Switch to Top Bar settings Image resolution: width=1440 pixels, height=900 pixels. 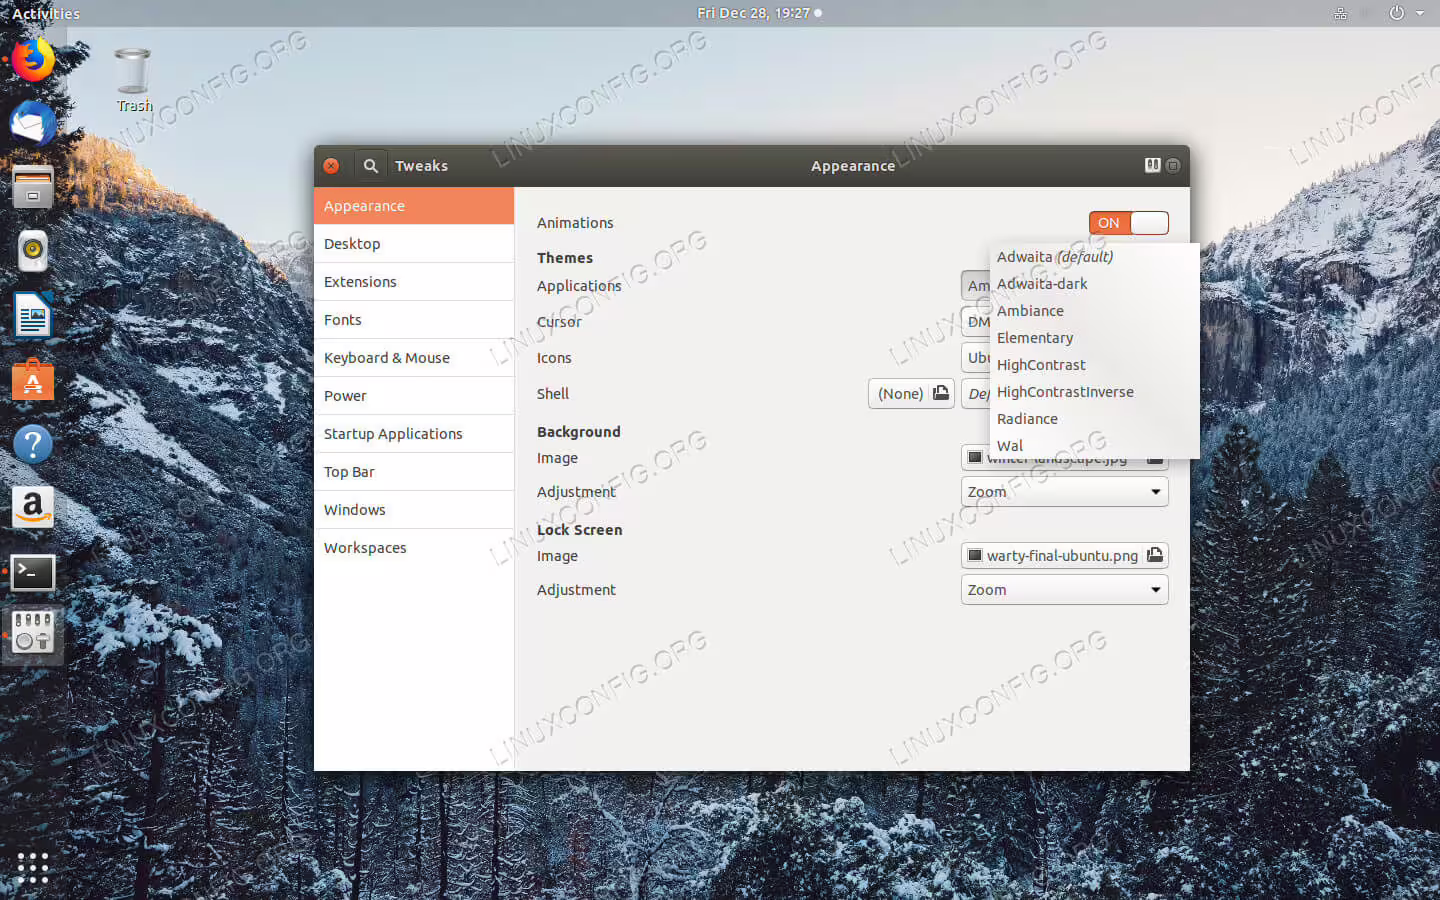point(414,472)
